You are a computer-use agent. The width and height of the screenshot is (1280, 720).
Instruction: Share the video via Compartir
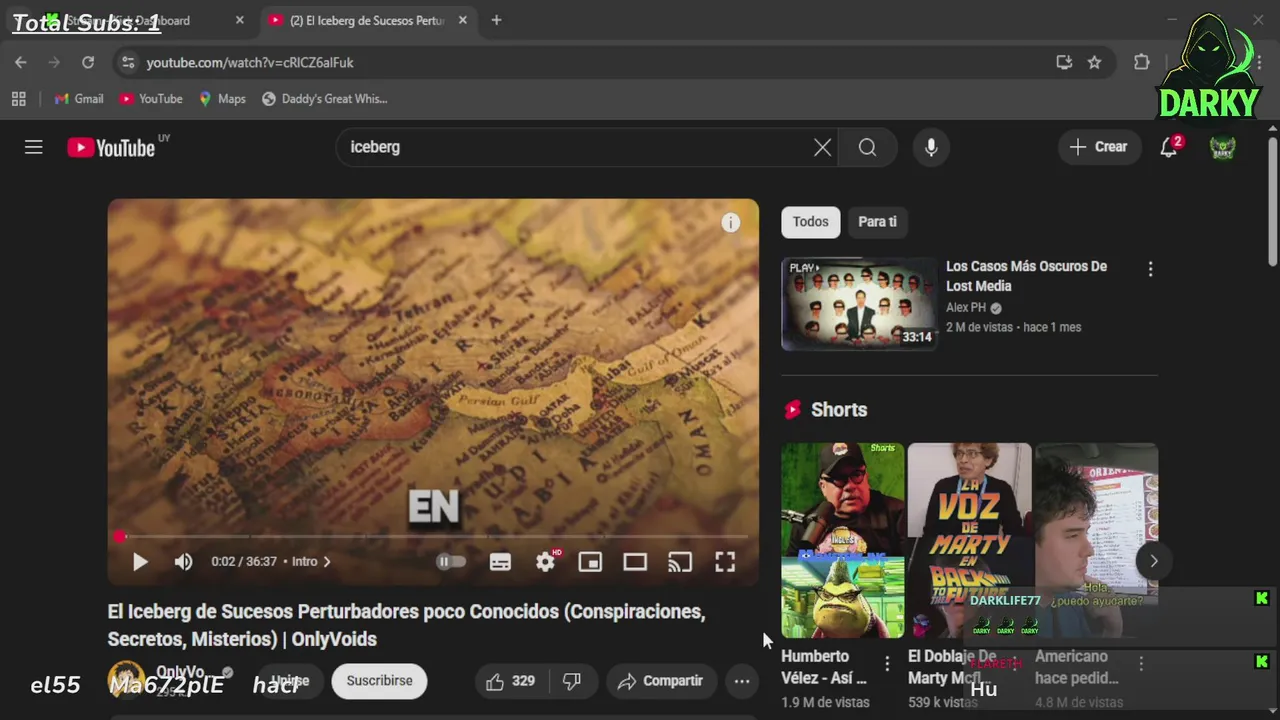click(x=661, y=681)
